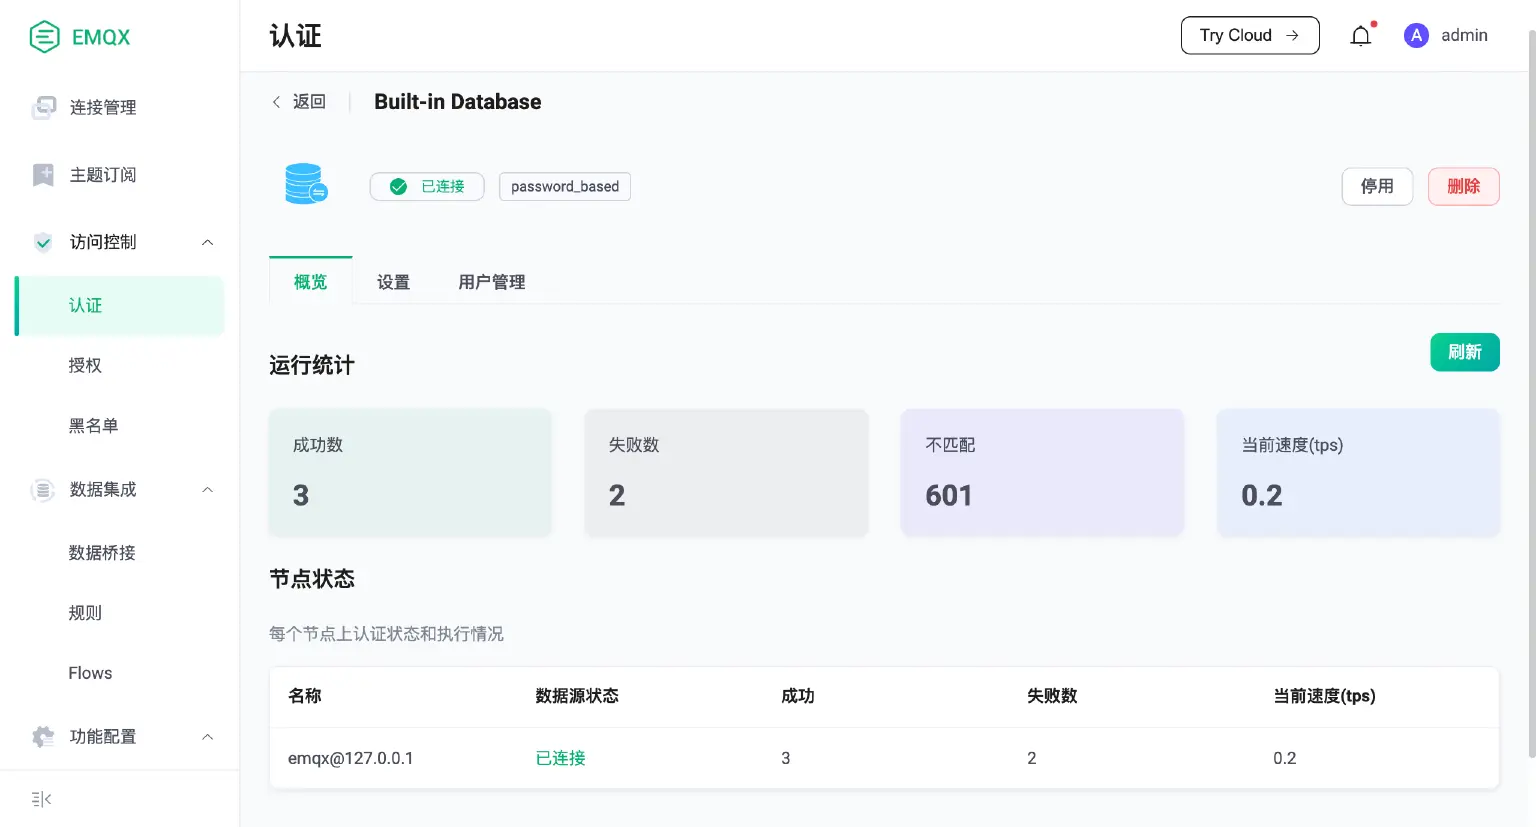This screenshot has height=827, width=1536.
Task: Select the 主题订阅 sidebar icon
Action: (x=42, y=175)
